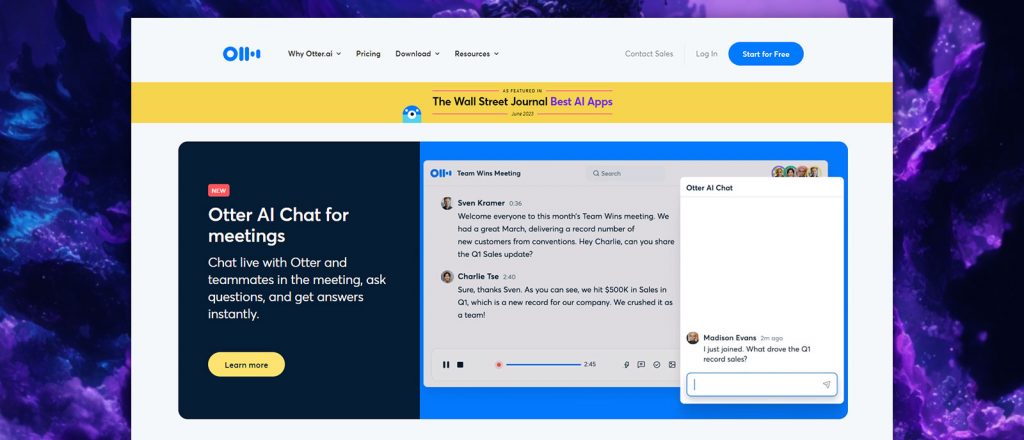
Task: Click the 'Charlie Tse' speaker name
Action: click(x=478, y=277)
